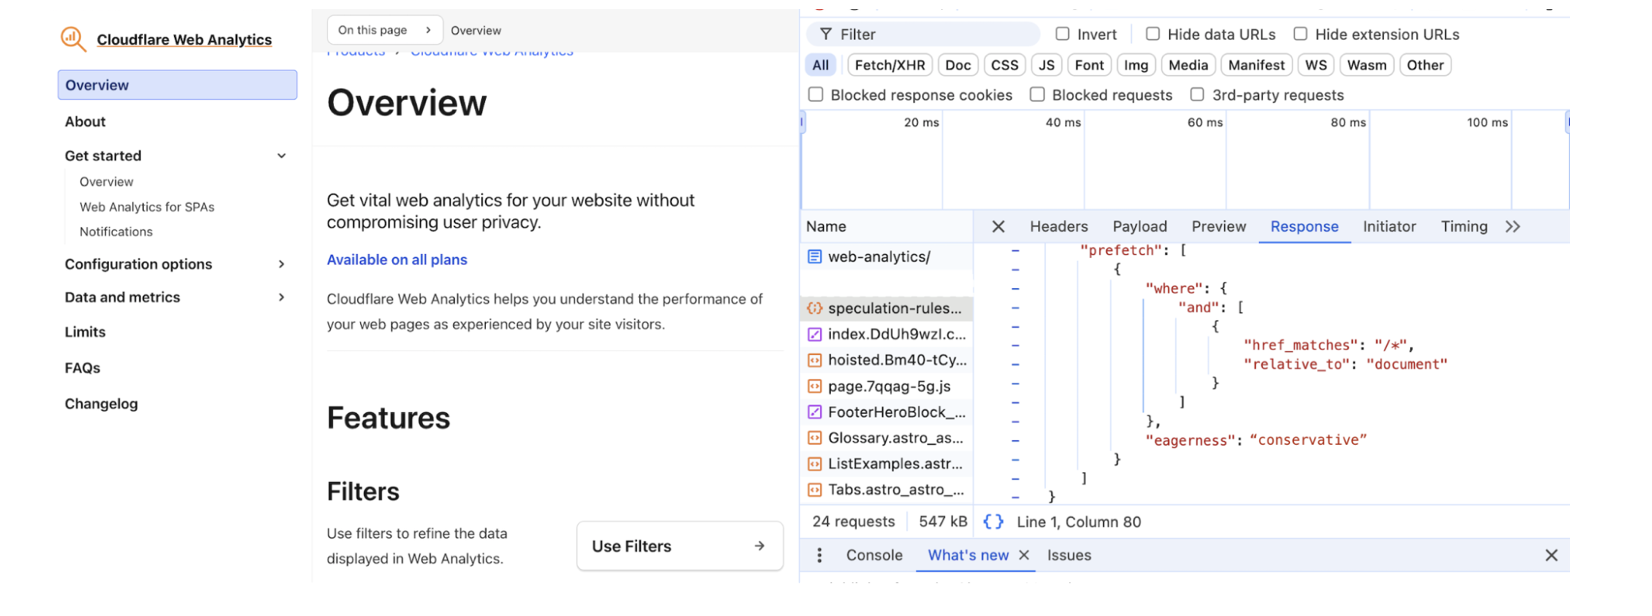Filter requests by WS
Viewport: 1652px width, 616px height.
coord(1316,65)
